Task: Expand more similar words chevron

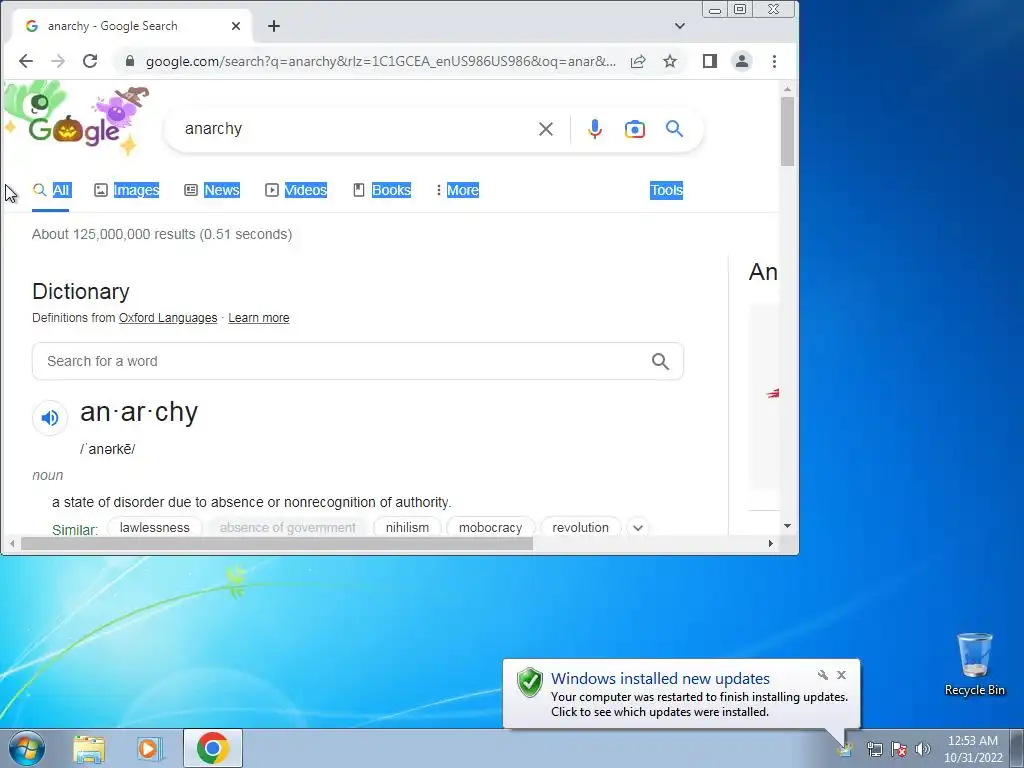Action: (x=638, y=528)
